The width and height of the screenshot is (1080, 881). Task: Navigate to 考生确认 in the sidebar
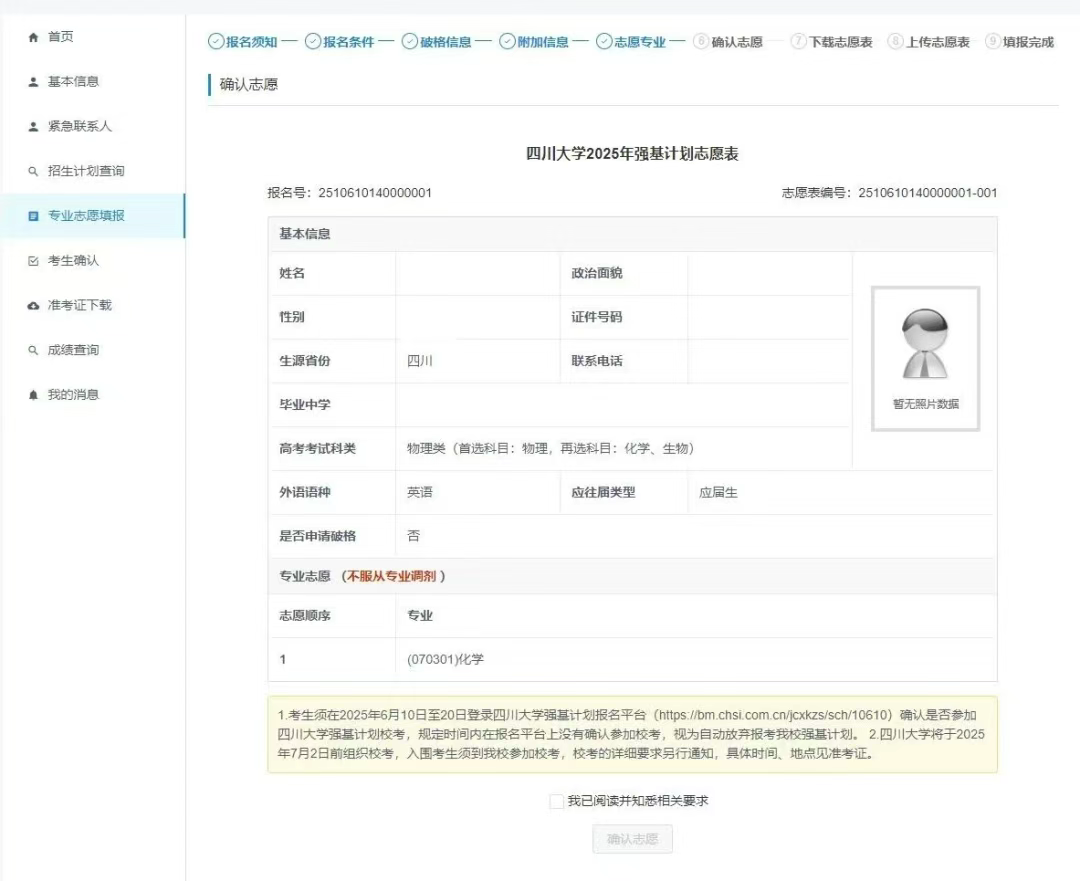tap(93, 261)
